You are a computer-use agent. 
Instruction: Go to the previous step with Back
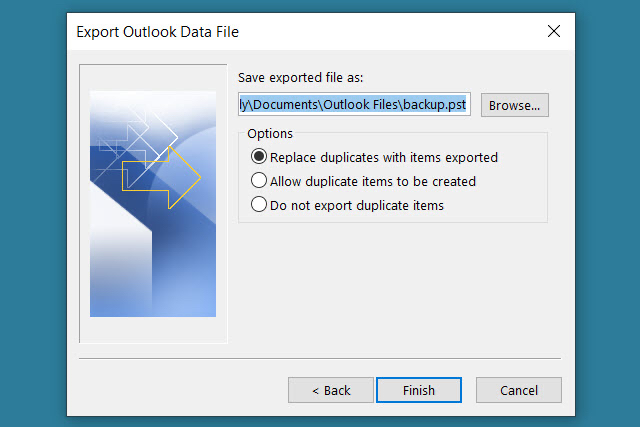(x=330, y=389)
